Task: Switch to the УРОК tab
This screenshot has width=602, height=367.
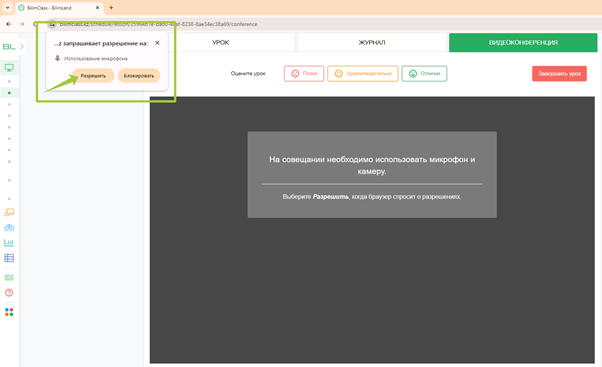Action: (x=220, y=43)
